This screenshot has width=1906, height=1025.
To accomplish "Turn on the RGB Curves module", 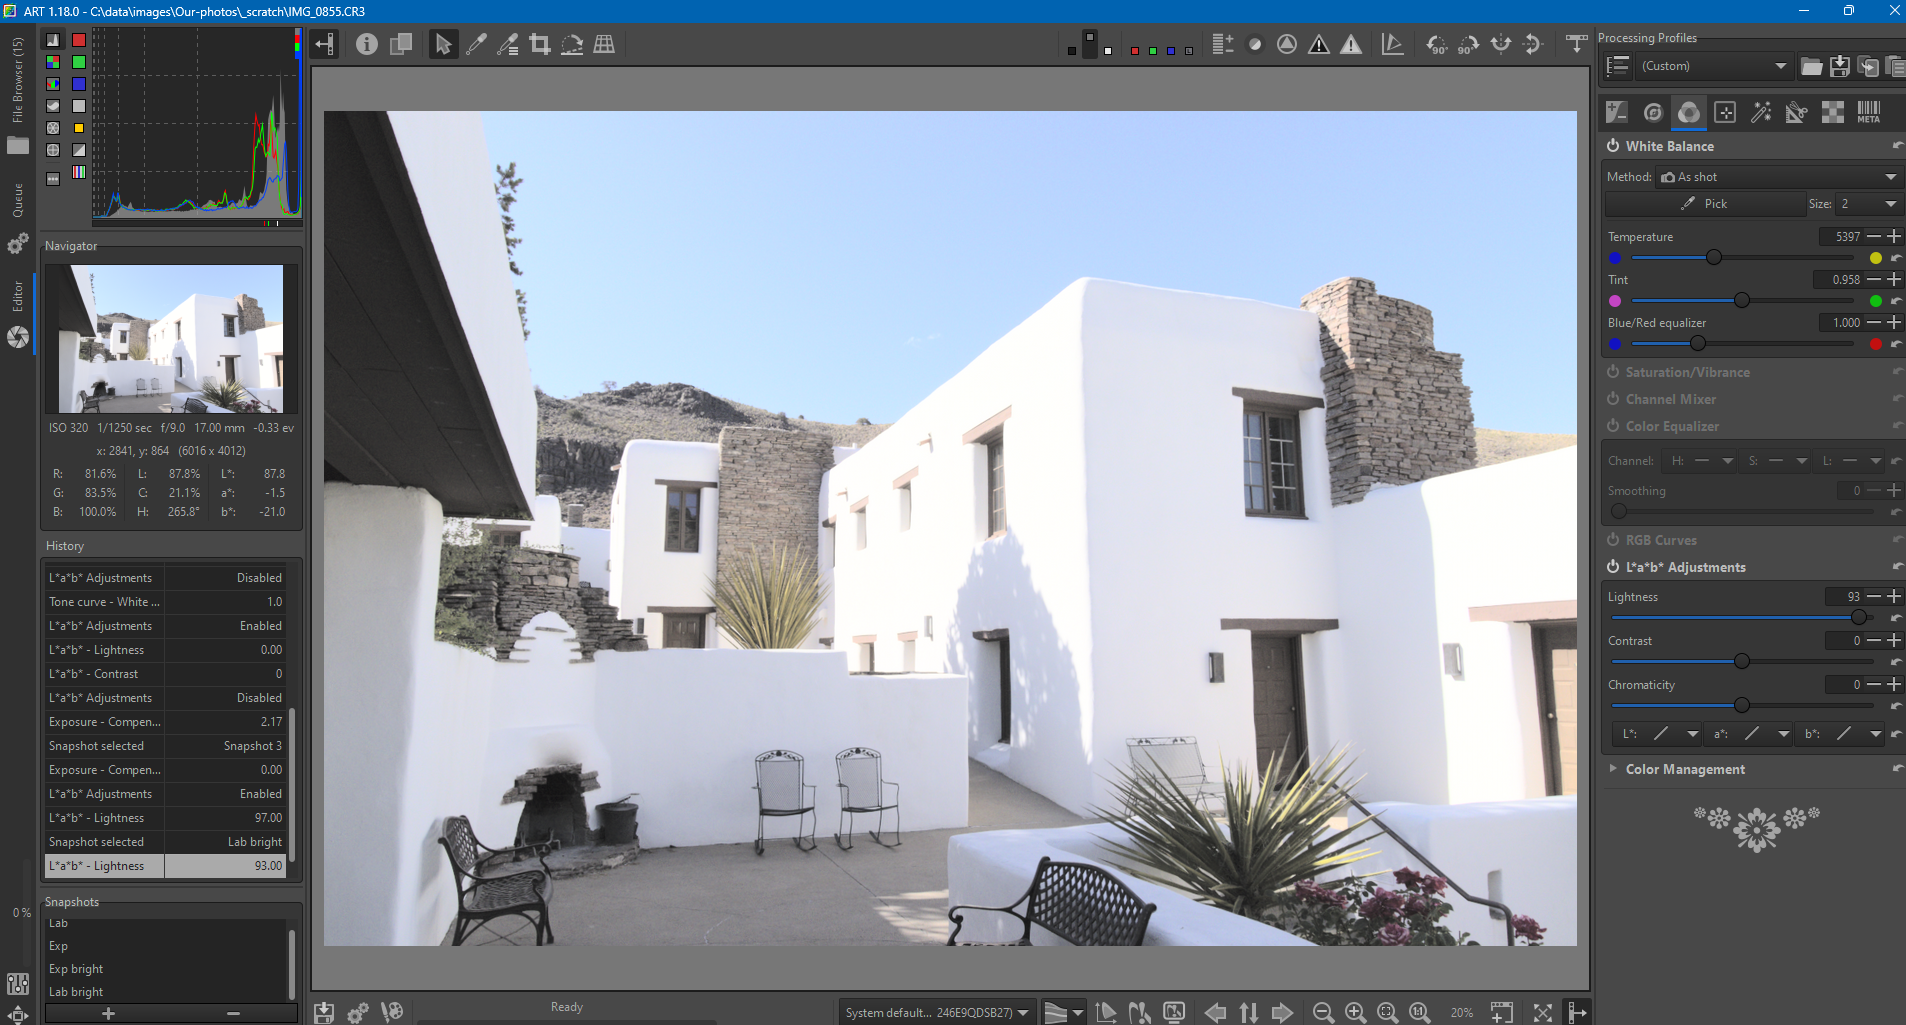I will pos(1613,540).
